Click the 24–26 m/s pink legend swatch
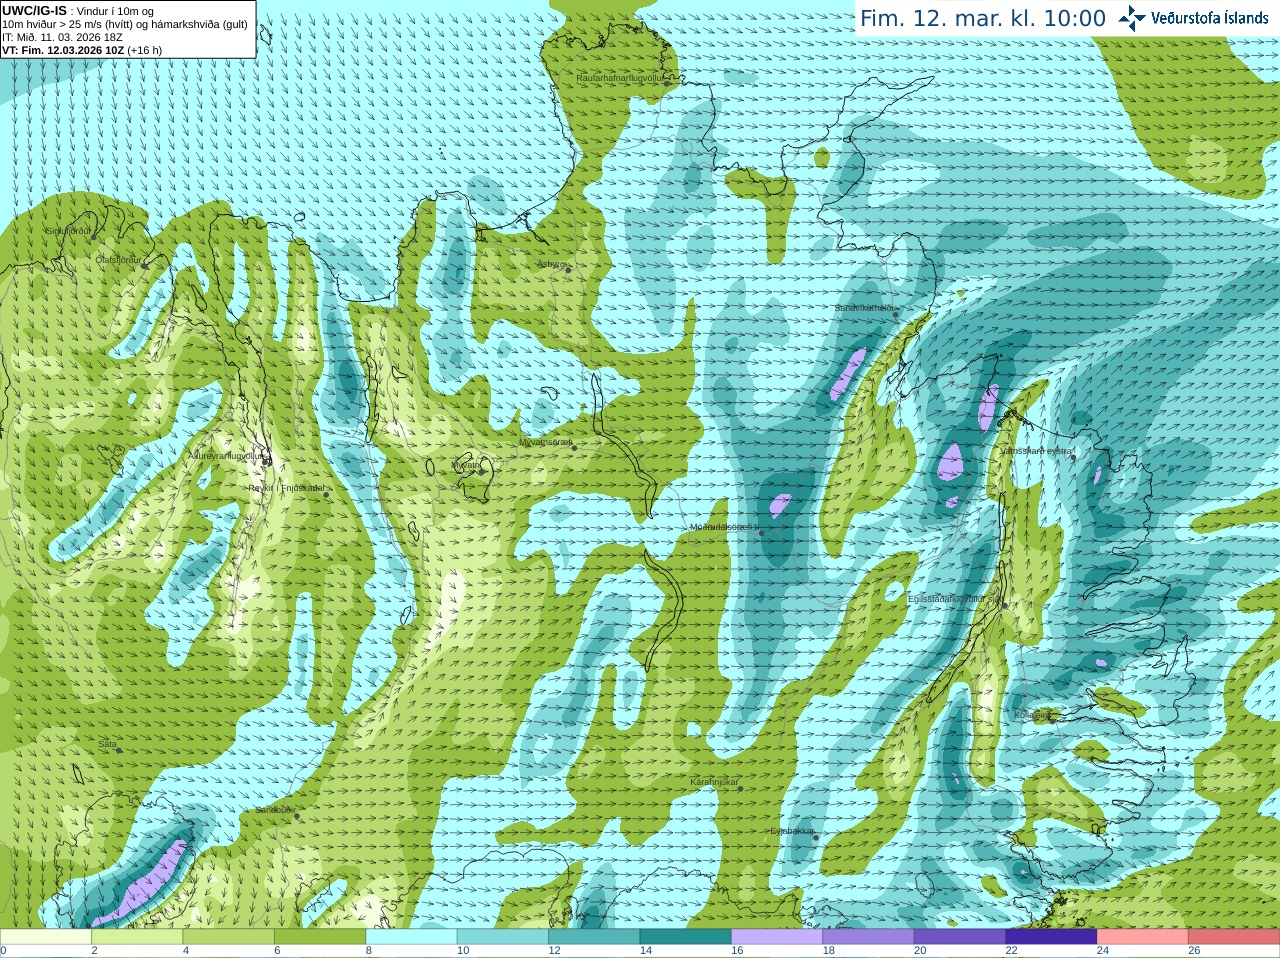 pyautogui.click(x=1143, y=937)
